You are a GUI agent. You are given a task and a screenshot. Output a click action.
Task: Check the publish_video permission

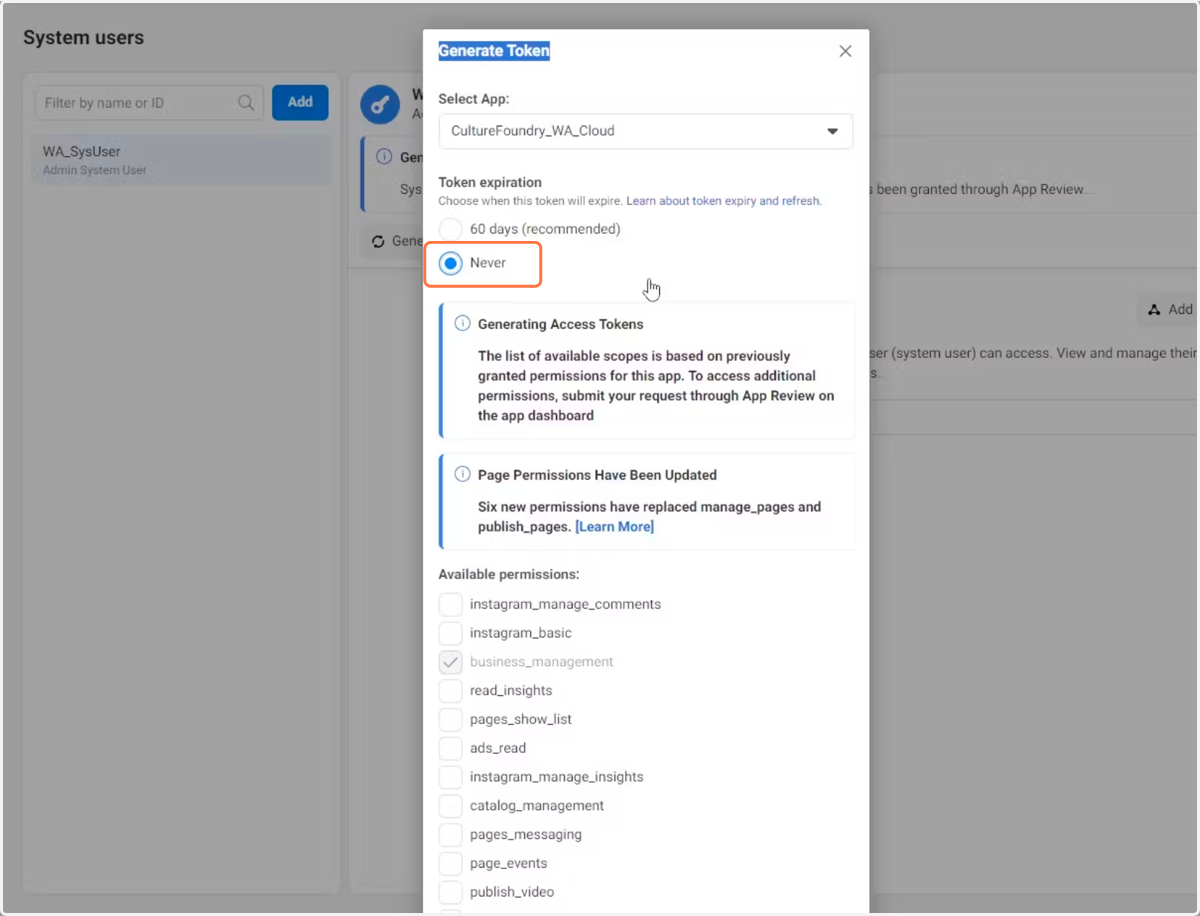(x=451, y=892)
